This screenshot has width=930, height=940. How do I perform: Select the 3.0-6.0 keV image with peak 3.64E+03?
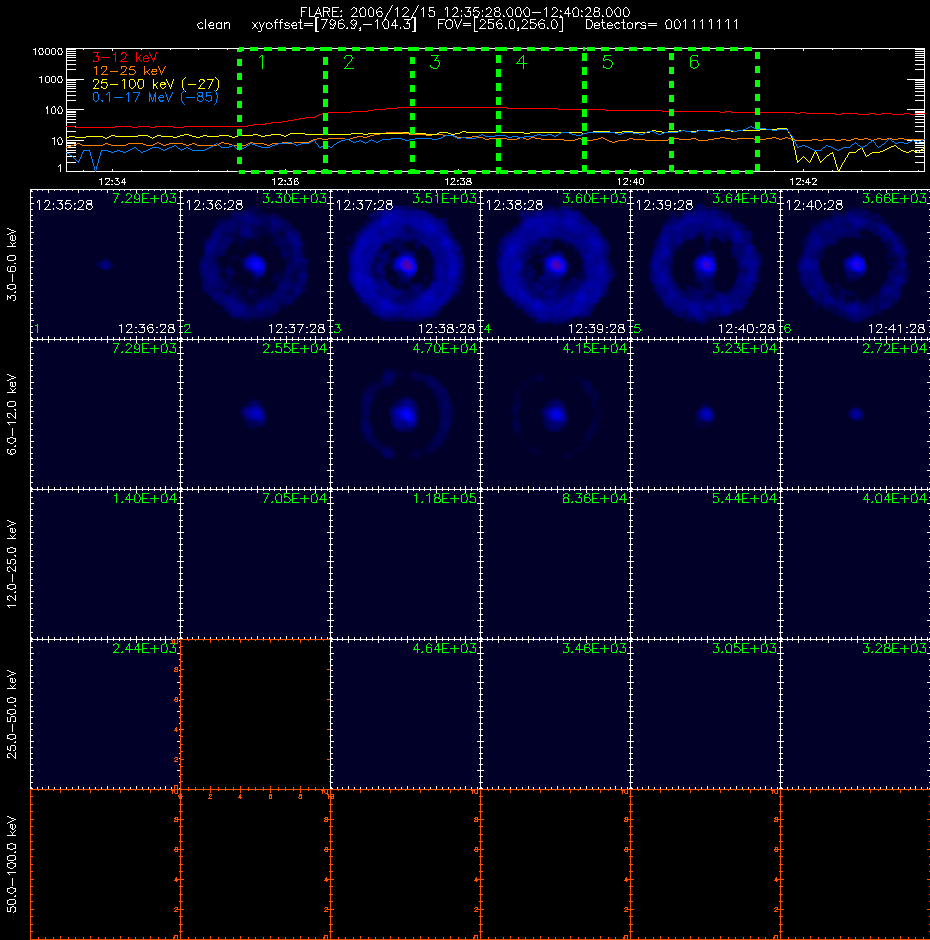coord(705,264)
